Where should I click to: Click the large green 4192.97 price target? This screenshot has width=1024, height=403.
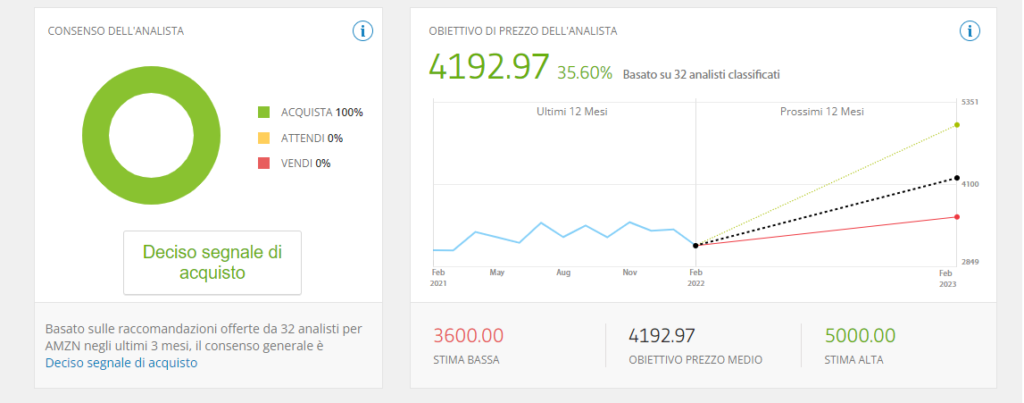[488, 67]
